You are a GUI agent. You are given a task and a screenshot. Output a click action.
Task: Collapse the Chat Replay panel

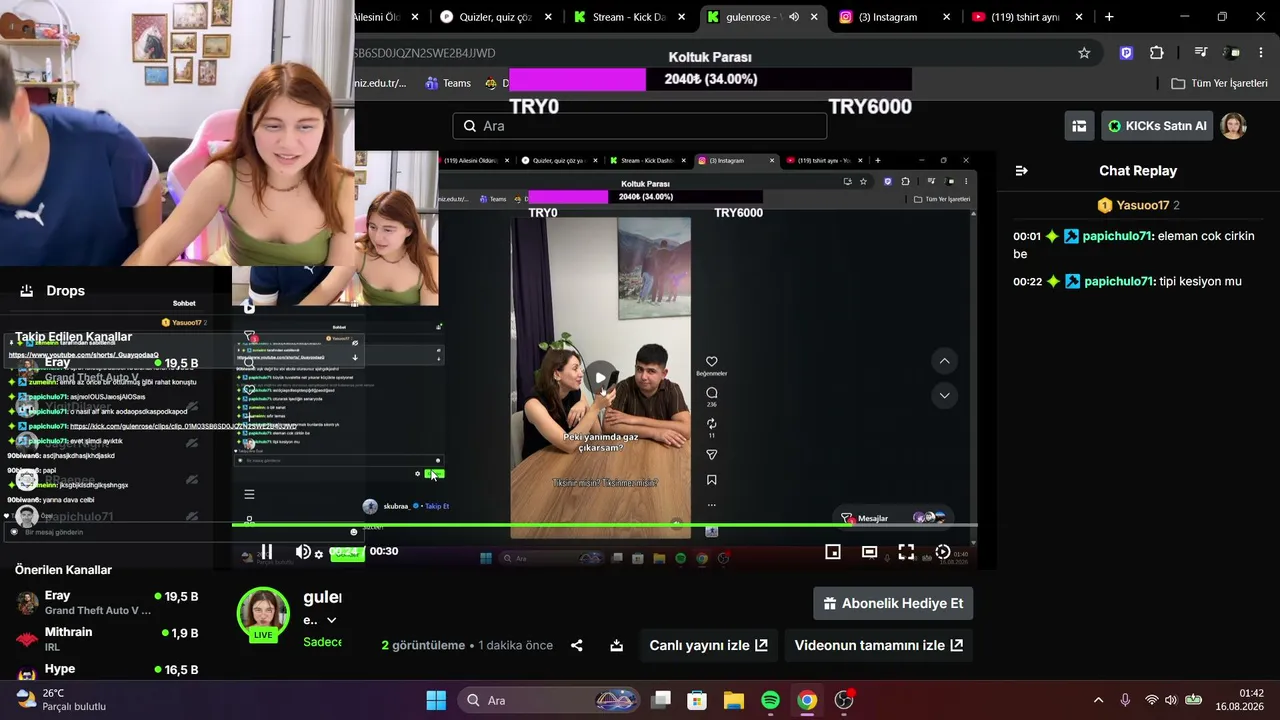pyautogui.click(x=1021, y=171)
